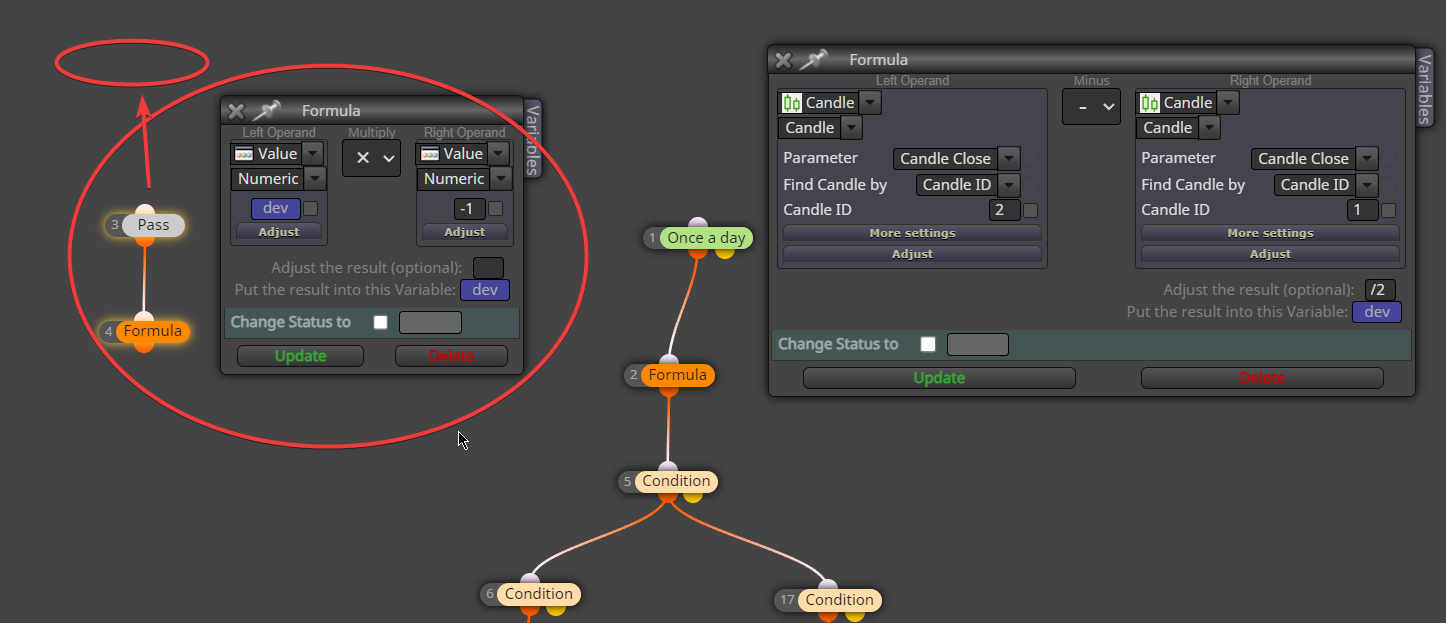
Task: Enable Change Status checkbox in Minus Formula panel
Action: point(928,344)
